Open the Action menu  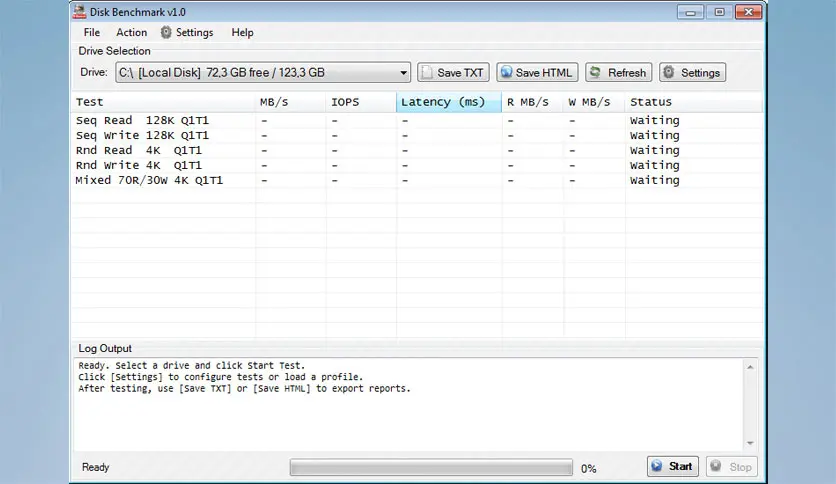(x=132, y=33)
